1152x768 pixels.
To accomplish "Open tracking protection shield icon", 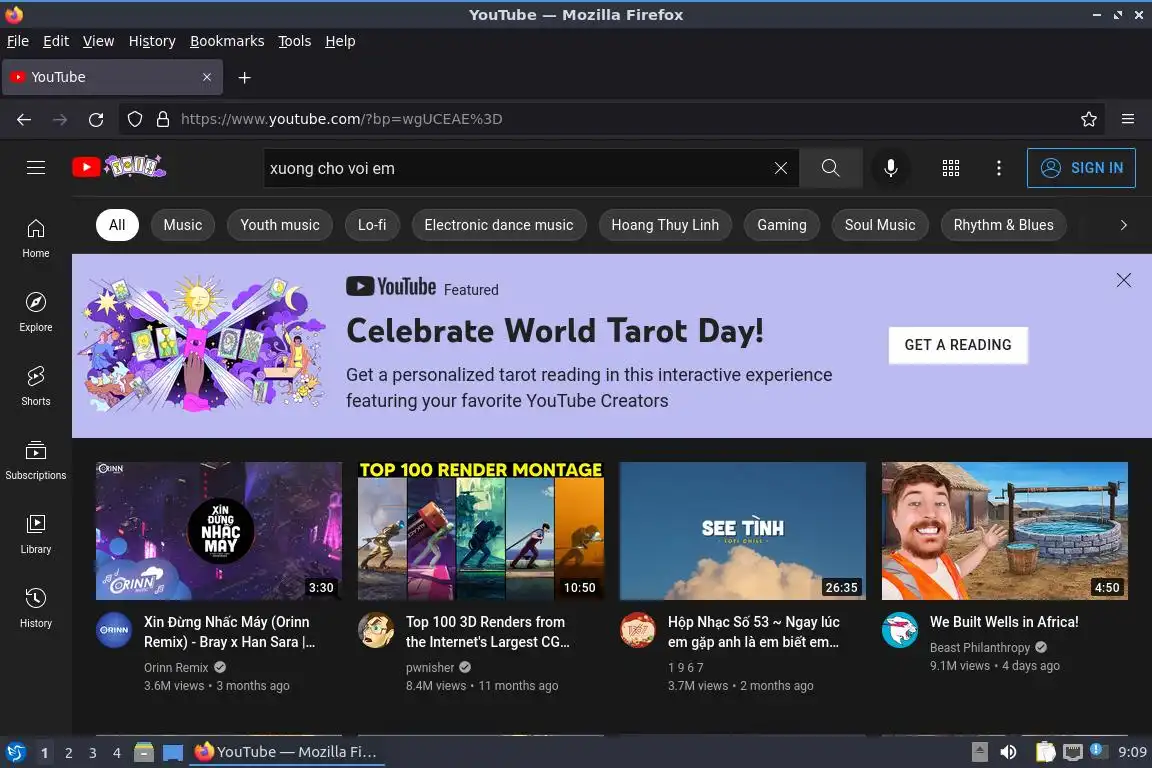I will (x=134, y=119).
